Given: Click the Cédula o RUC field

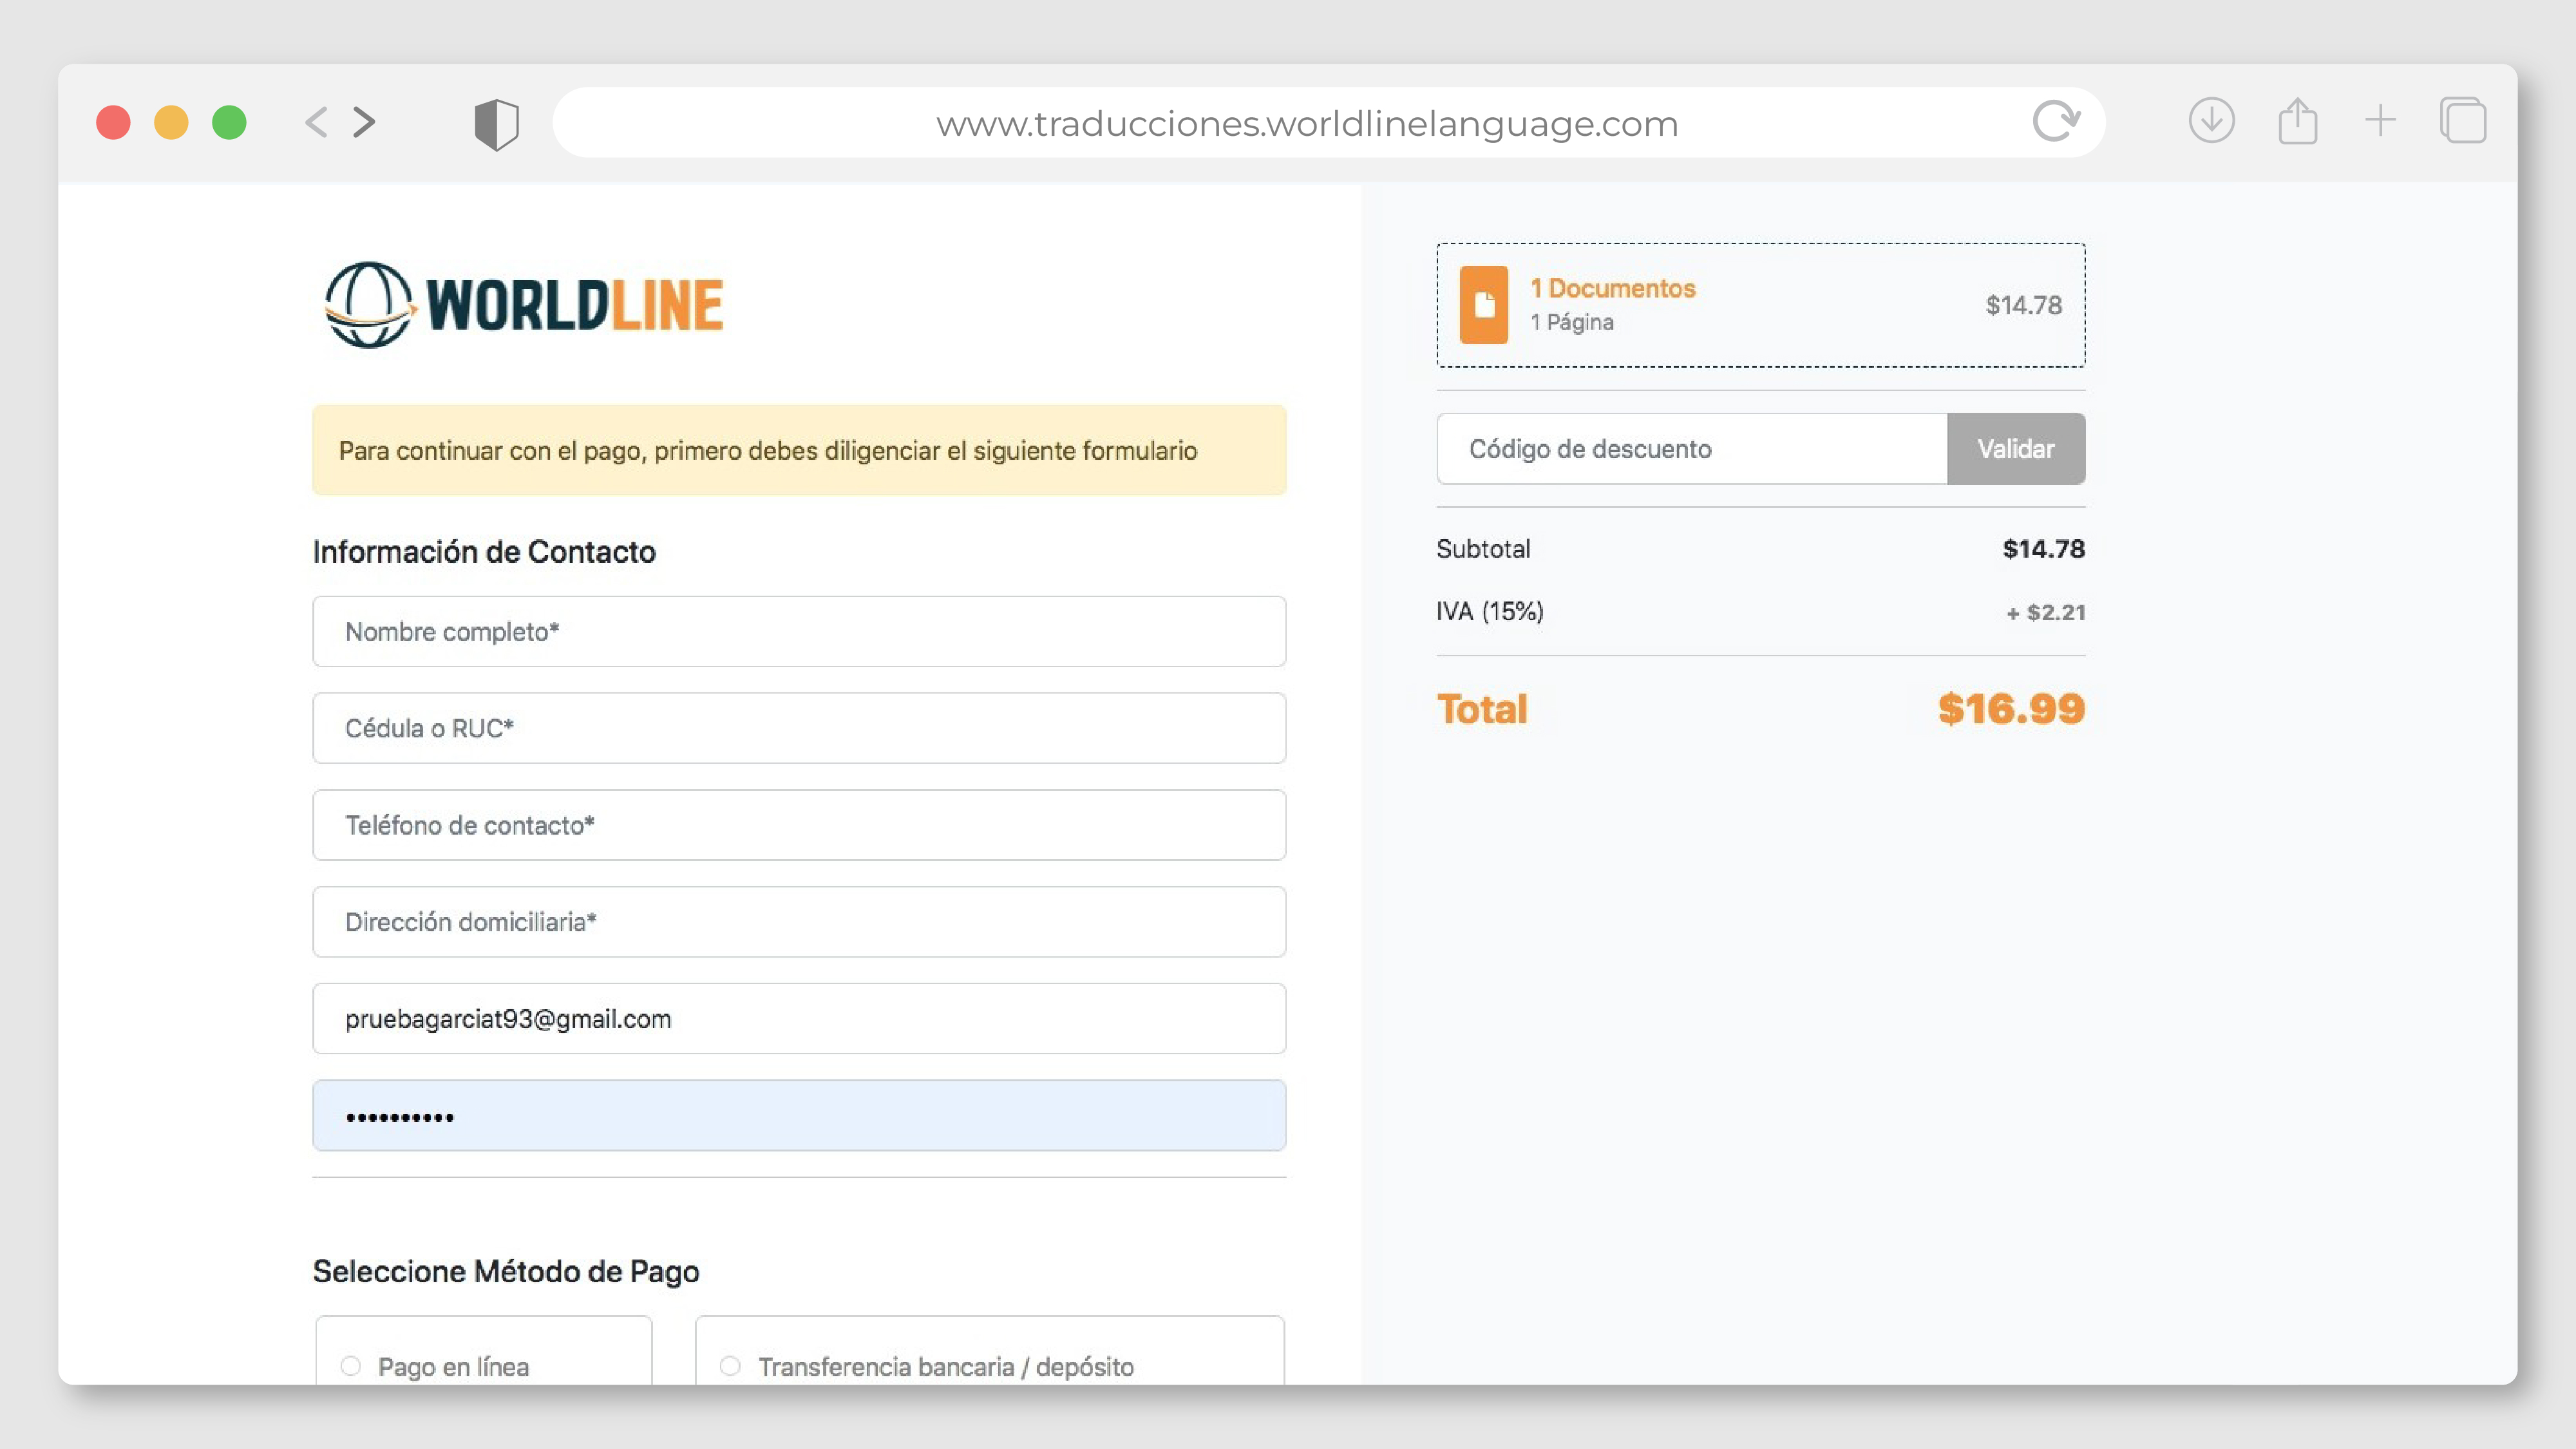Looking at the screenshot, I should tap(798, 728).
